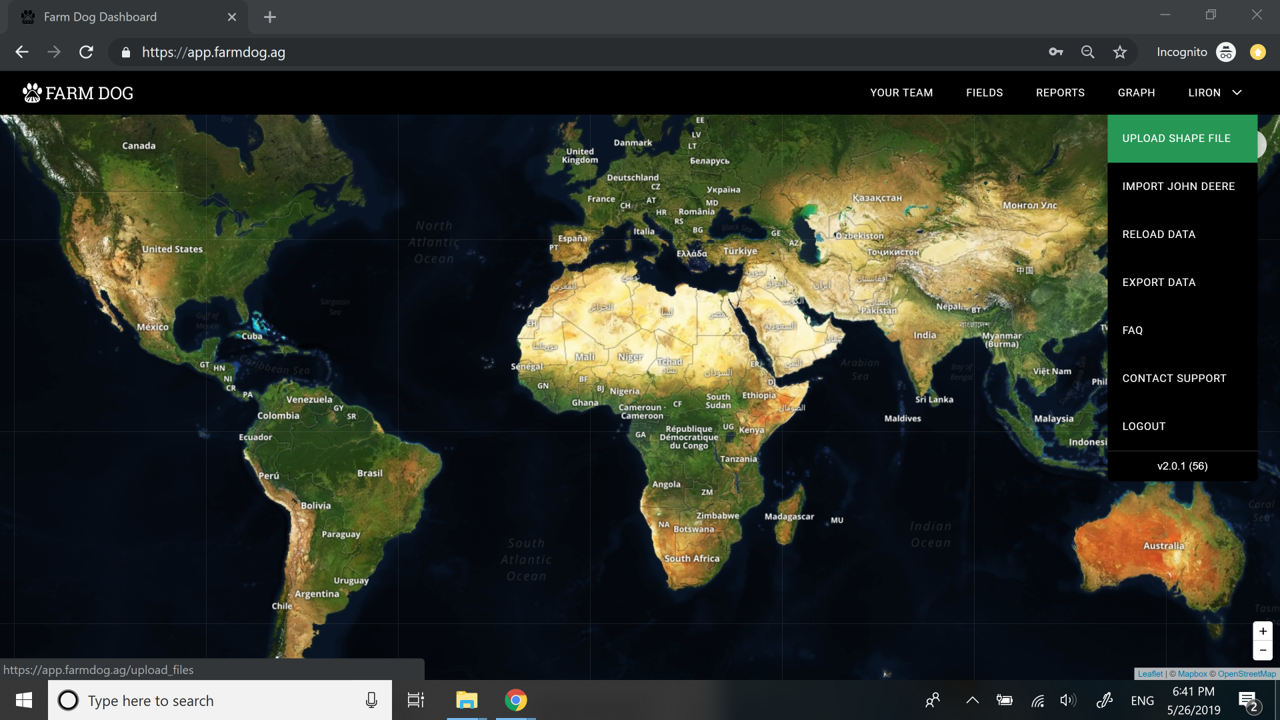Open the zoom magnifier icon in address bar
The height and width of the screenshot is (720, 1280).
[1088, 52]
